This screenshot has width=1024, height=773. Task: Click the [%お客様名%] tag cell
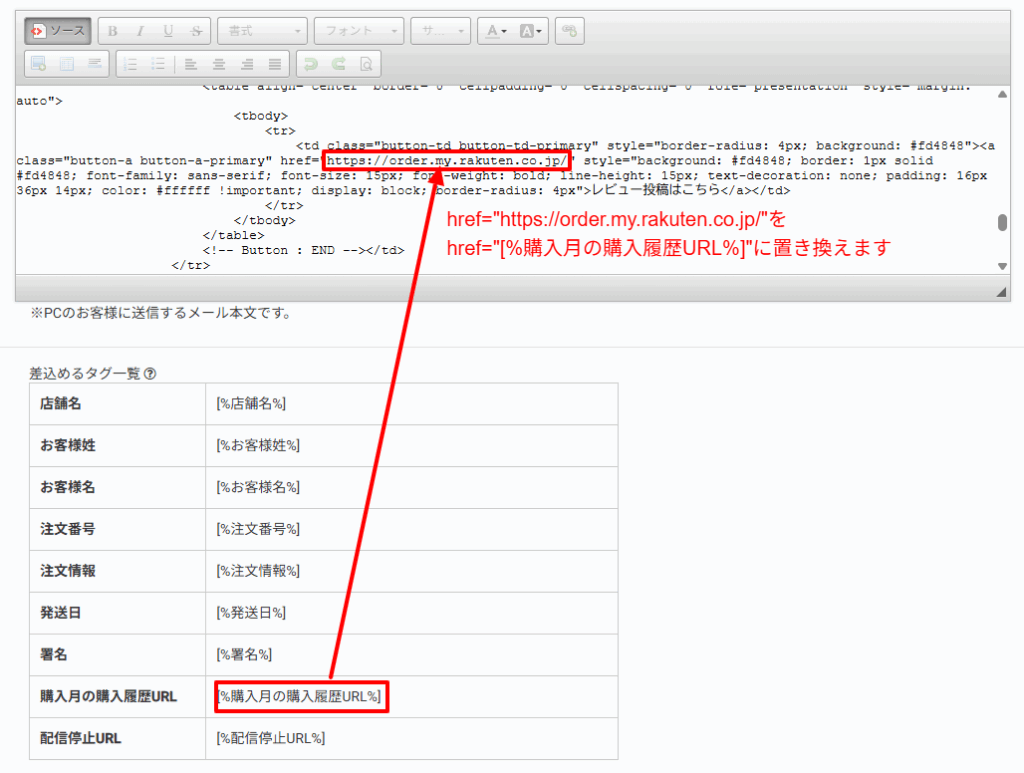[411, 488]
